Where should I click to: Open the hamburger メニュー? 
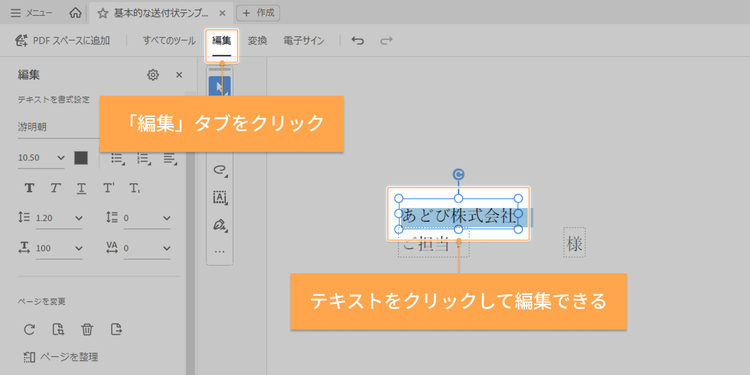[32, 13]
